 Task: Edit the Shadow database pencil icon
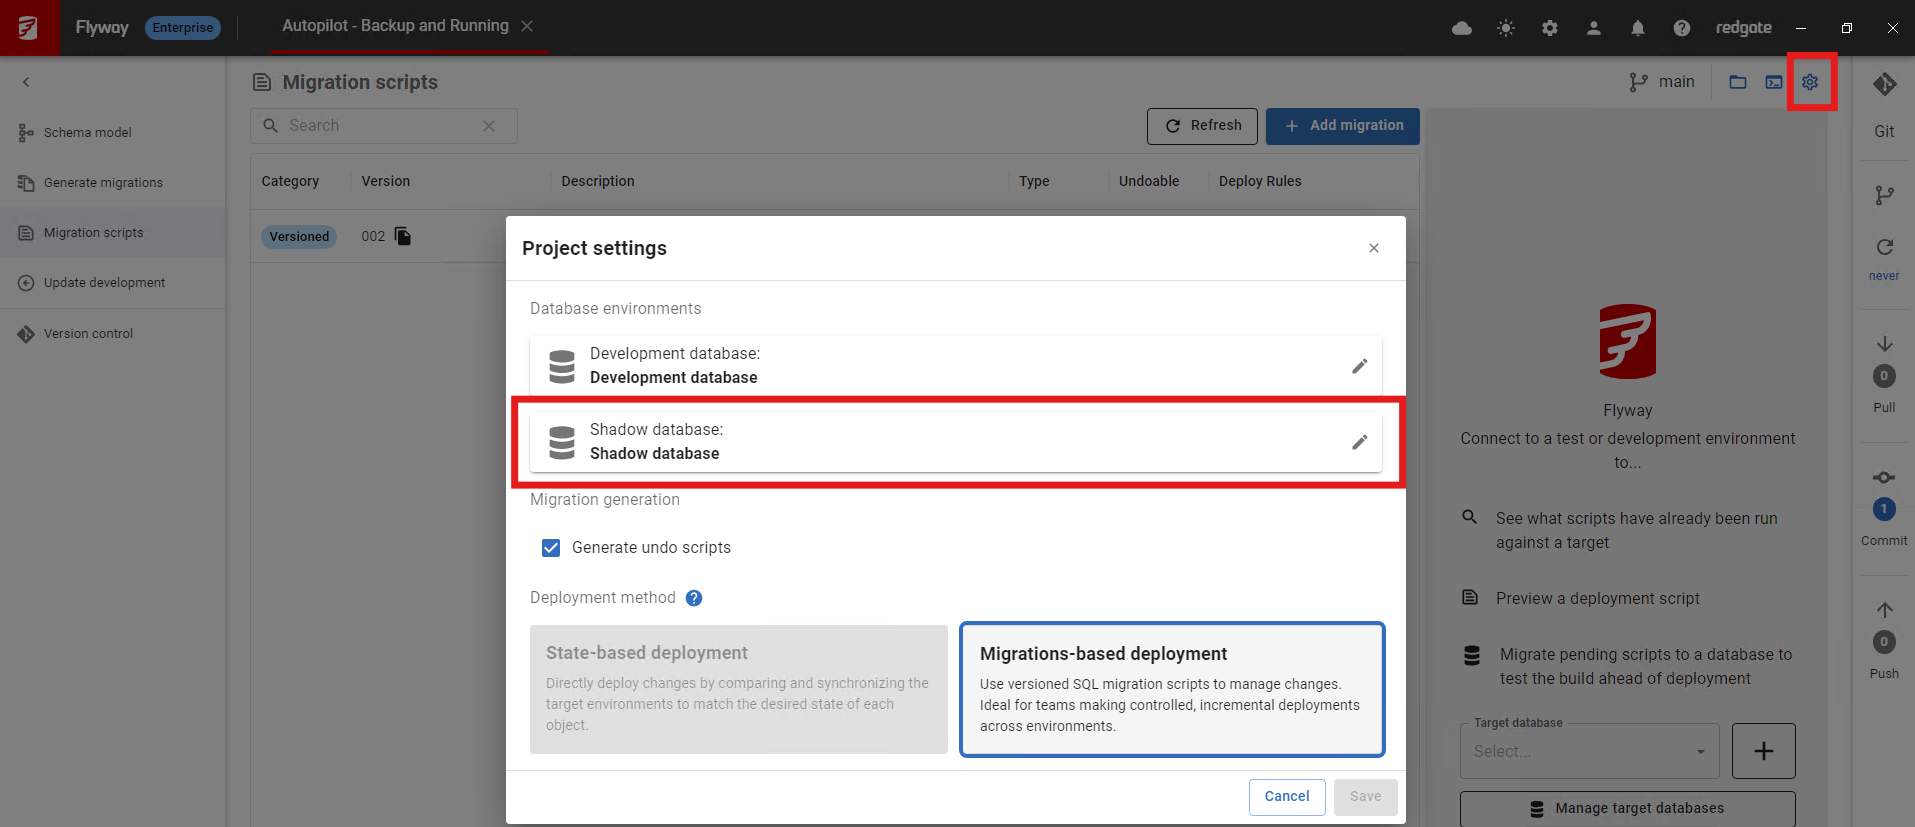(x=1359, y=442)
